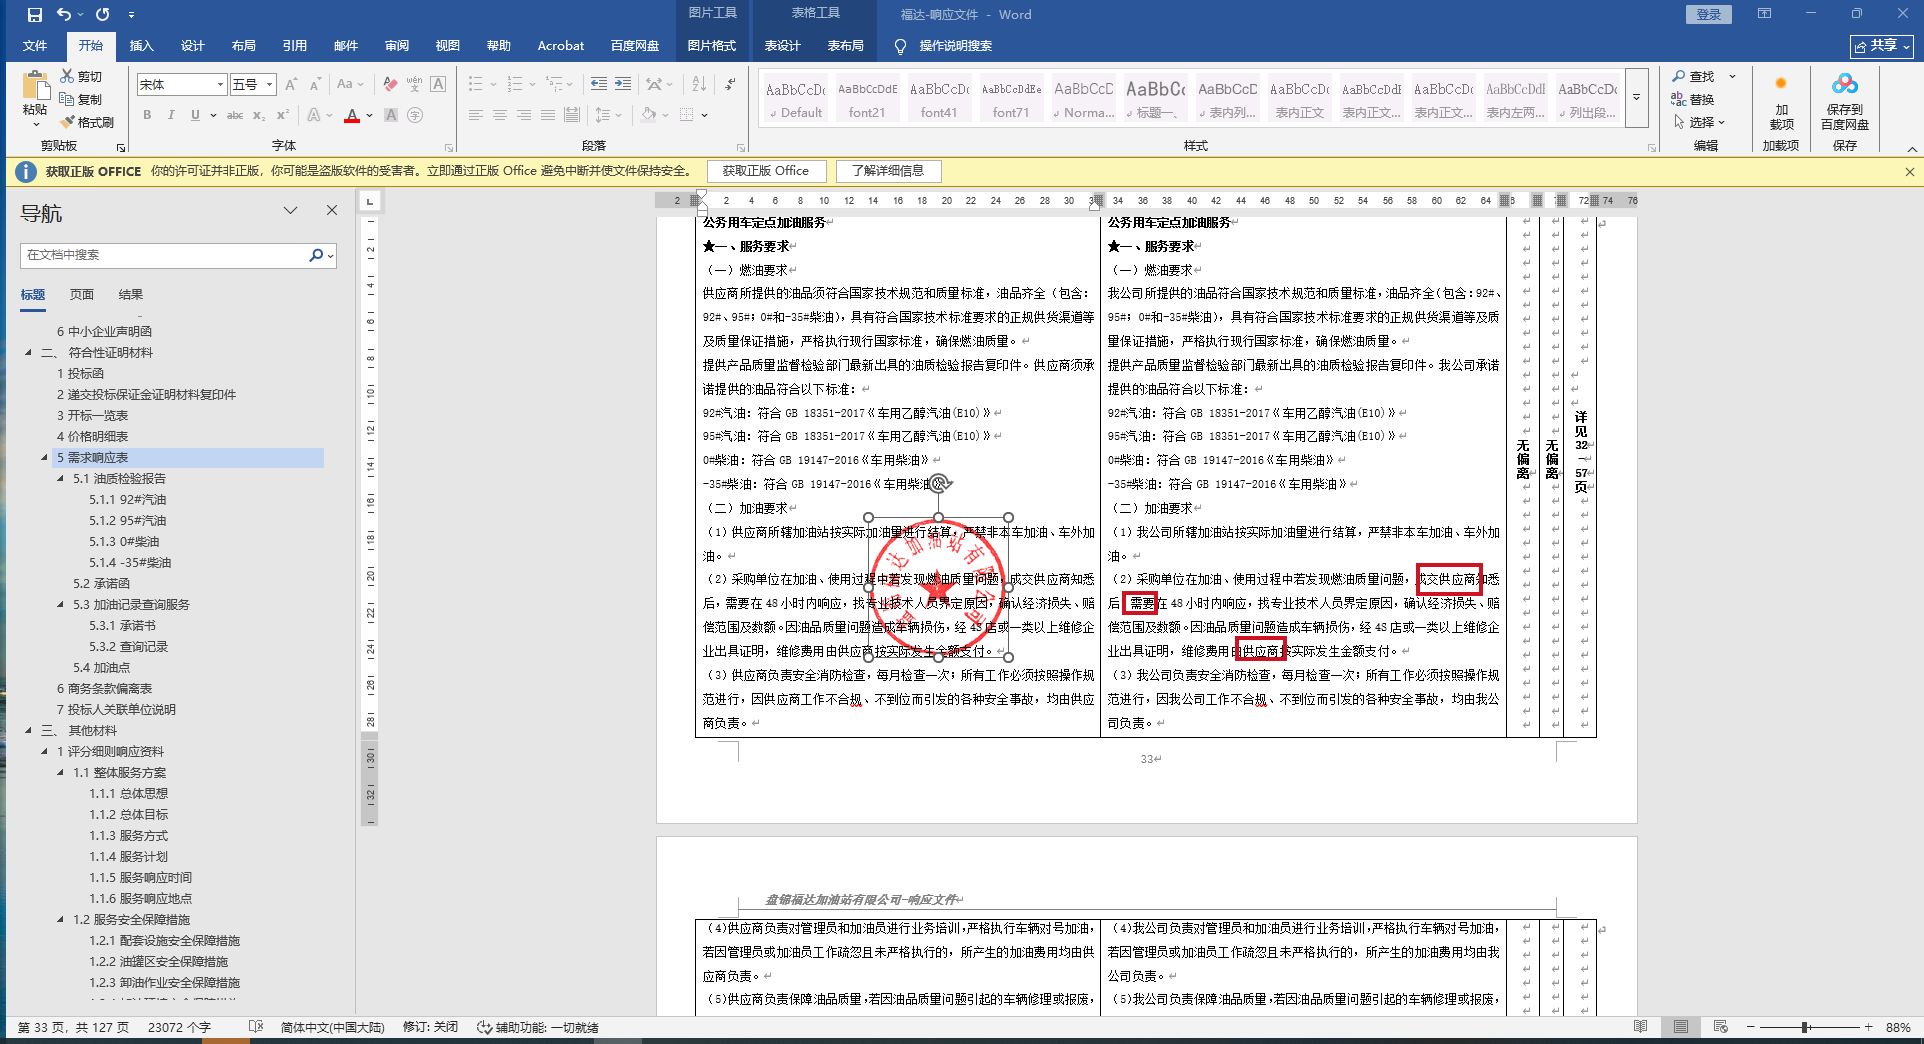Click the Paste (粘贴) clipboard icon

pyautogui.click(x=35, y=88)
